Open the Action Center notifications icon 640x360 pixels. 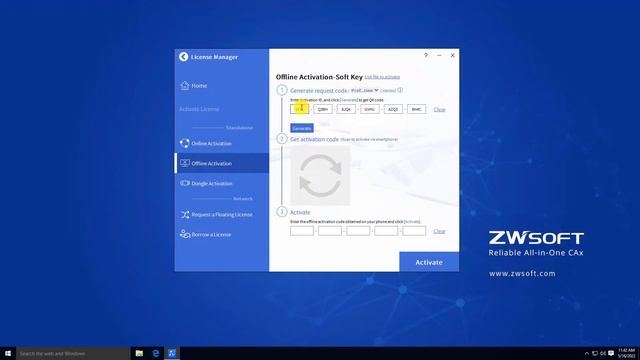[611, 353]
